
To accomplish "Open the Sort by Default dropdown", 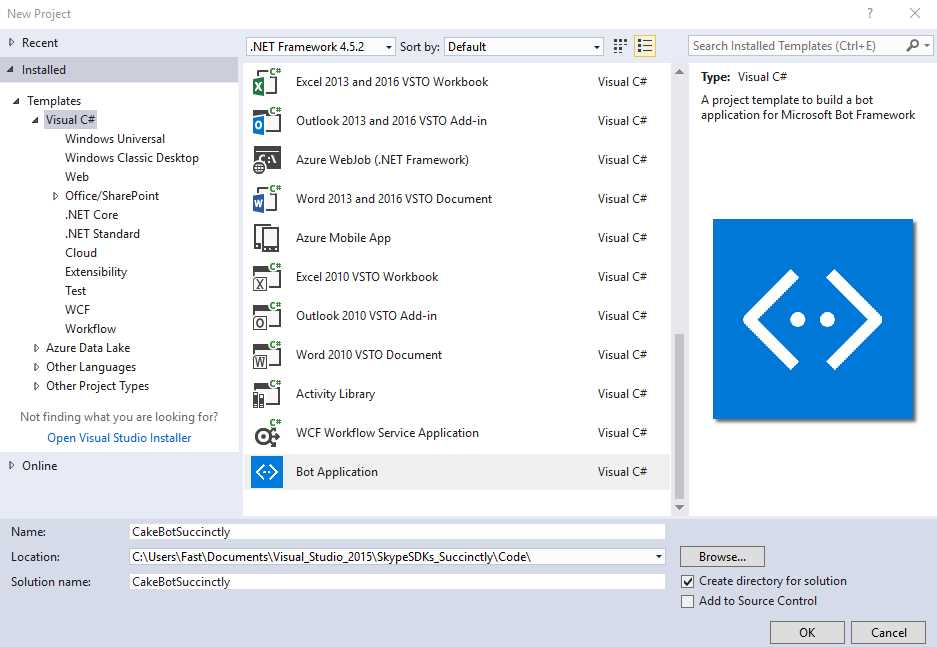I will tap(523, 47).
